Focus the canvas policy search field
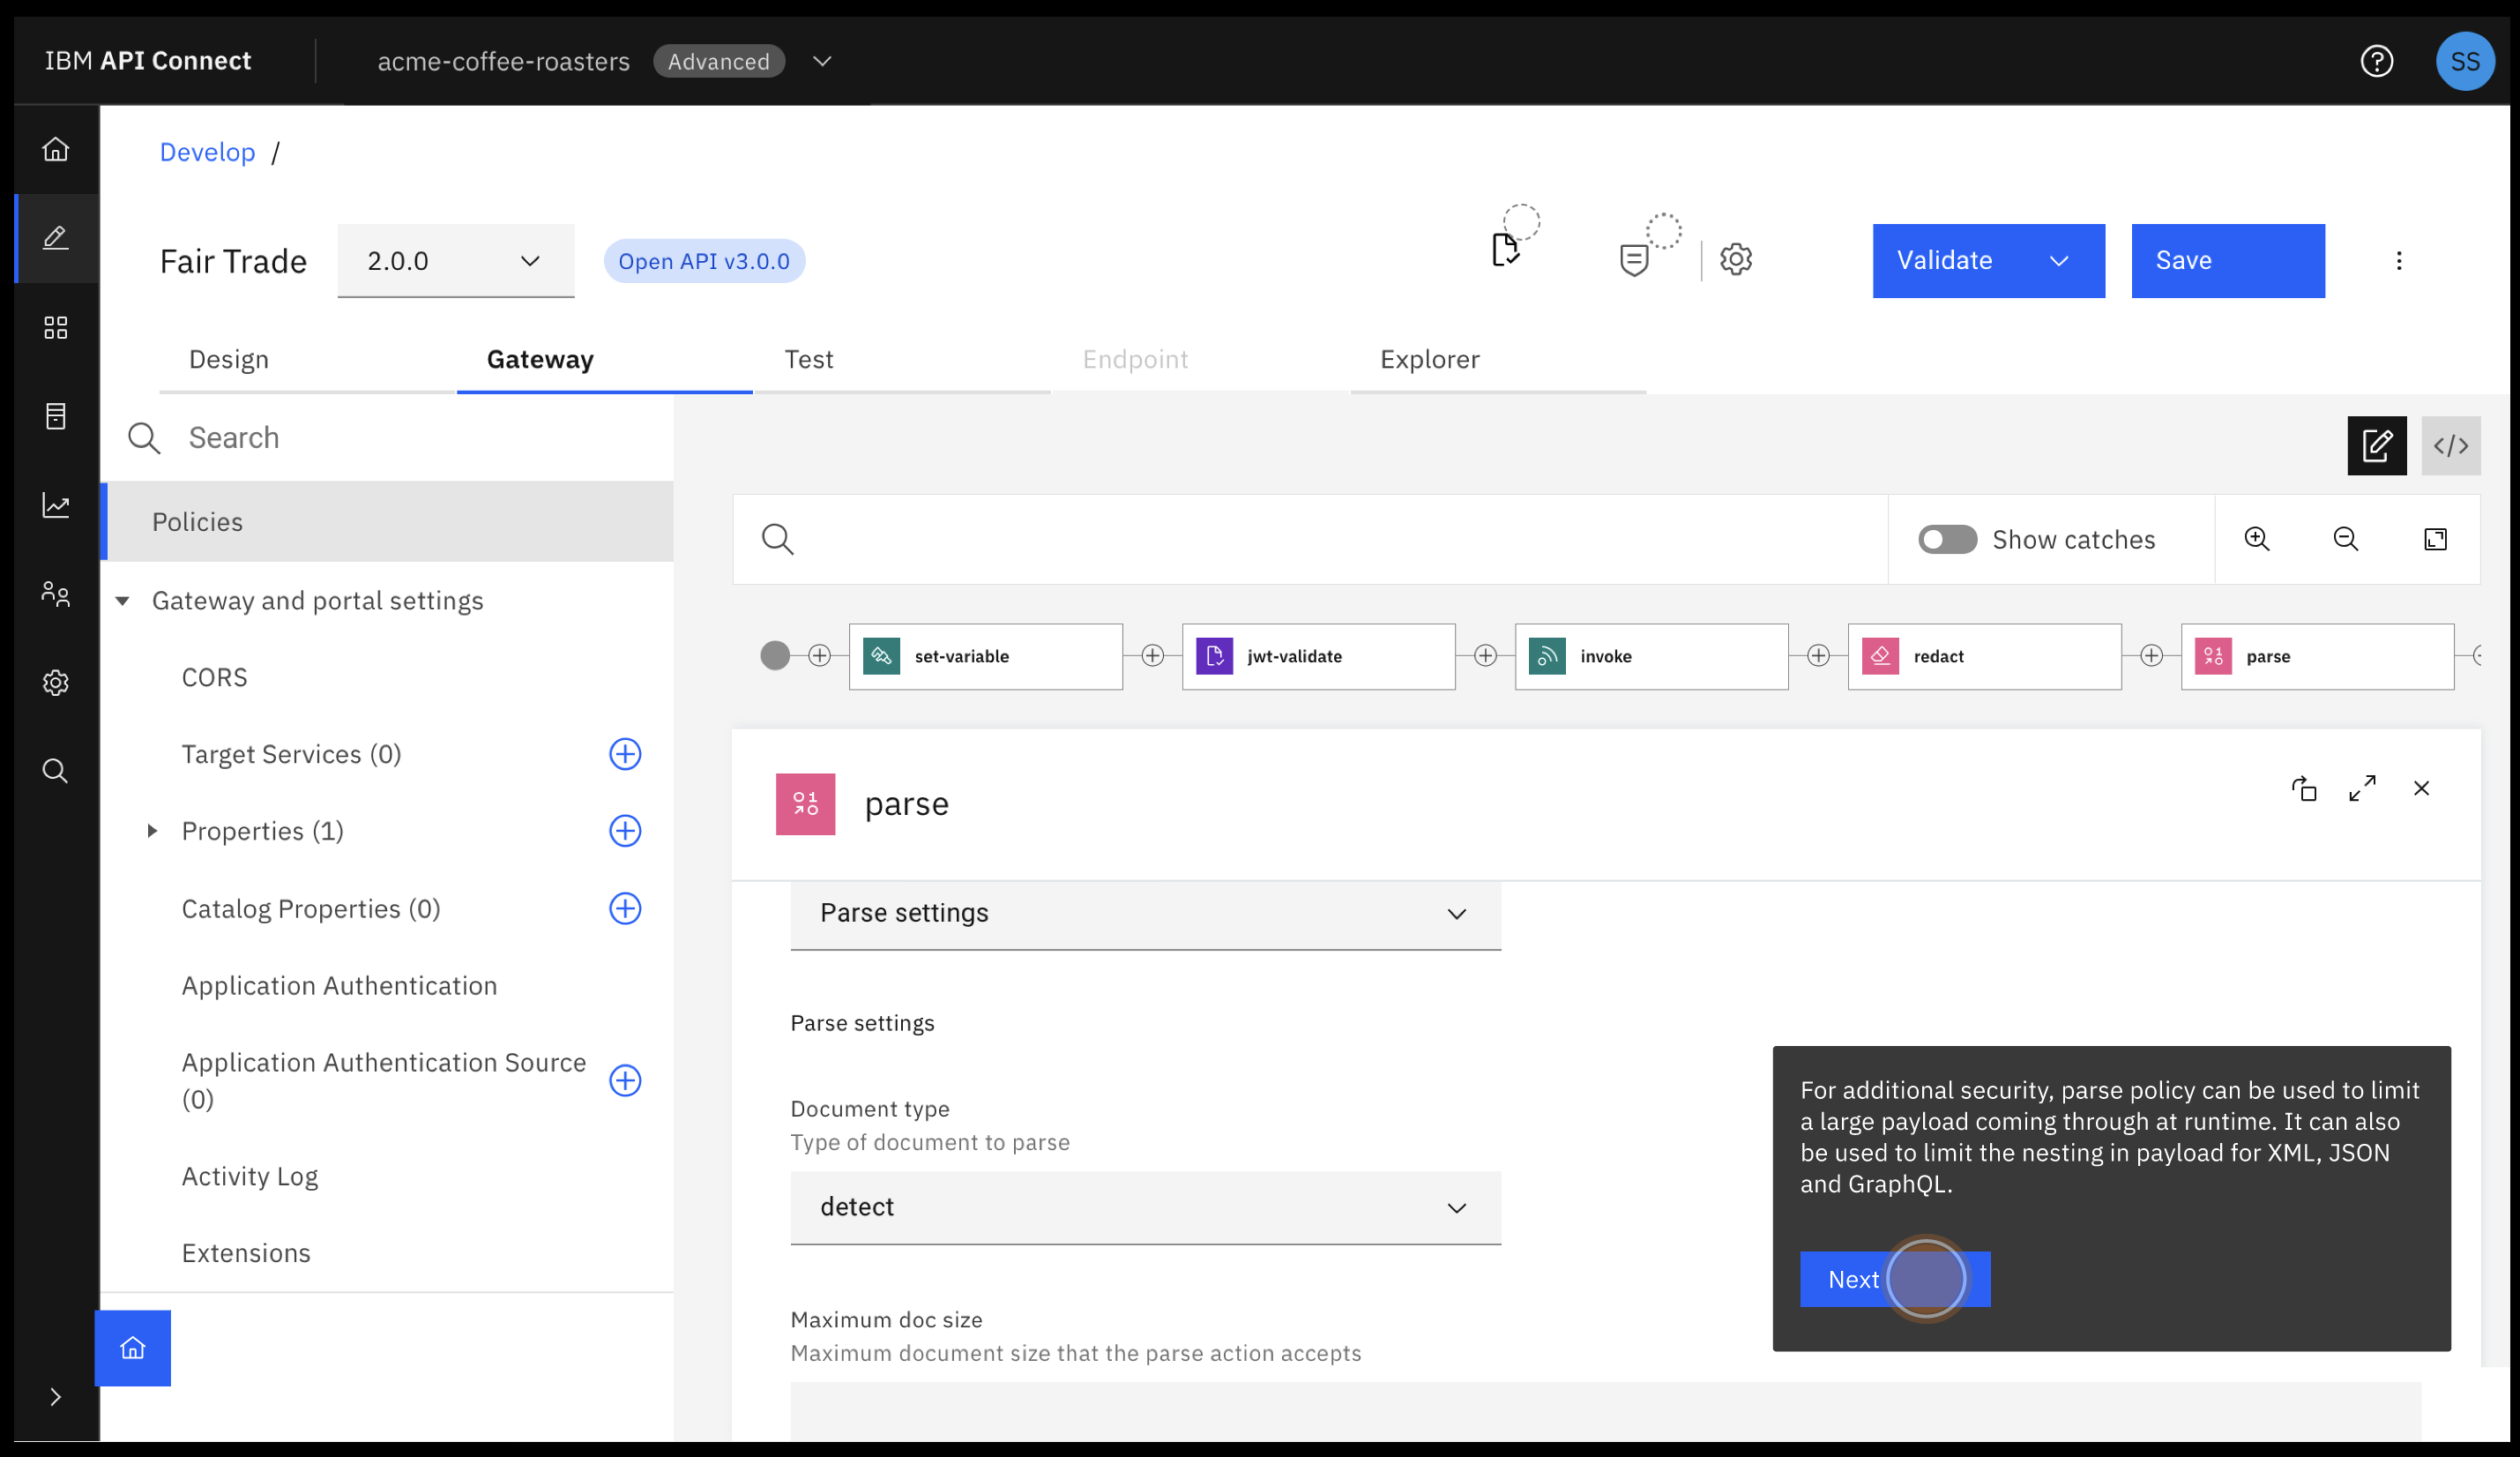This screenshot has height=1457, width=2520. [x=1310, y=539]
